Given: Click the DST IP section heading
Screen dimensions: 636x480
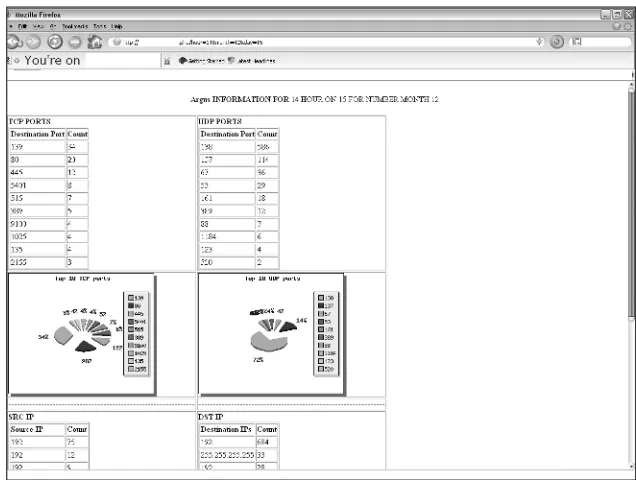Looking at the screenshot, I should click(x=211, y=417).
